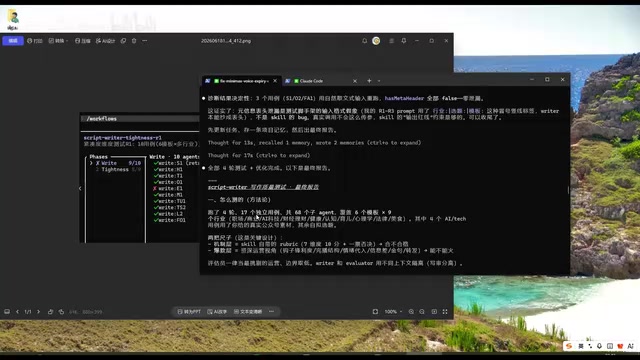
Task: Click the AI edit text button
Action: coord(217,311)
